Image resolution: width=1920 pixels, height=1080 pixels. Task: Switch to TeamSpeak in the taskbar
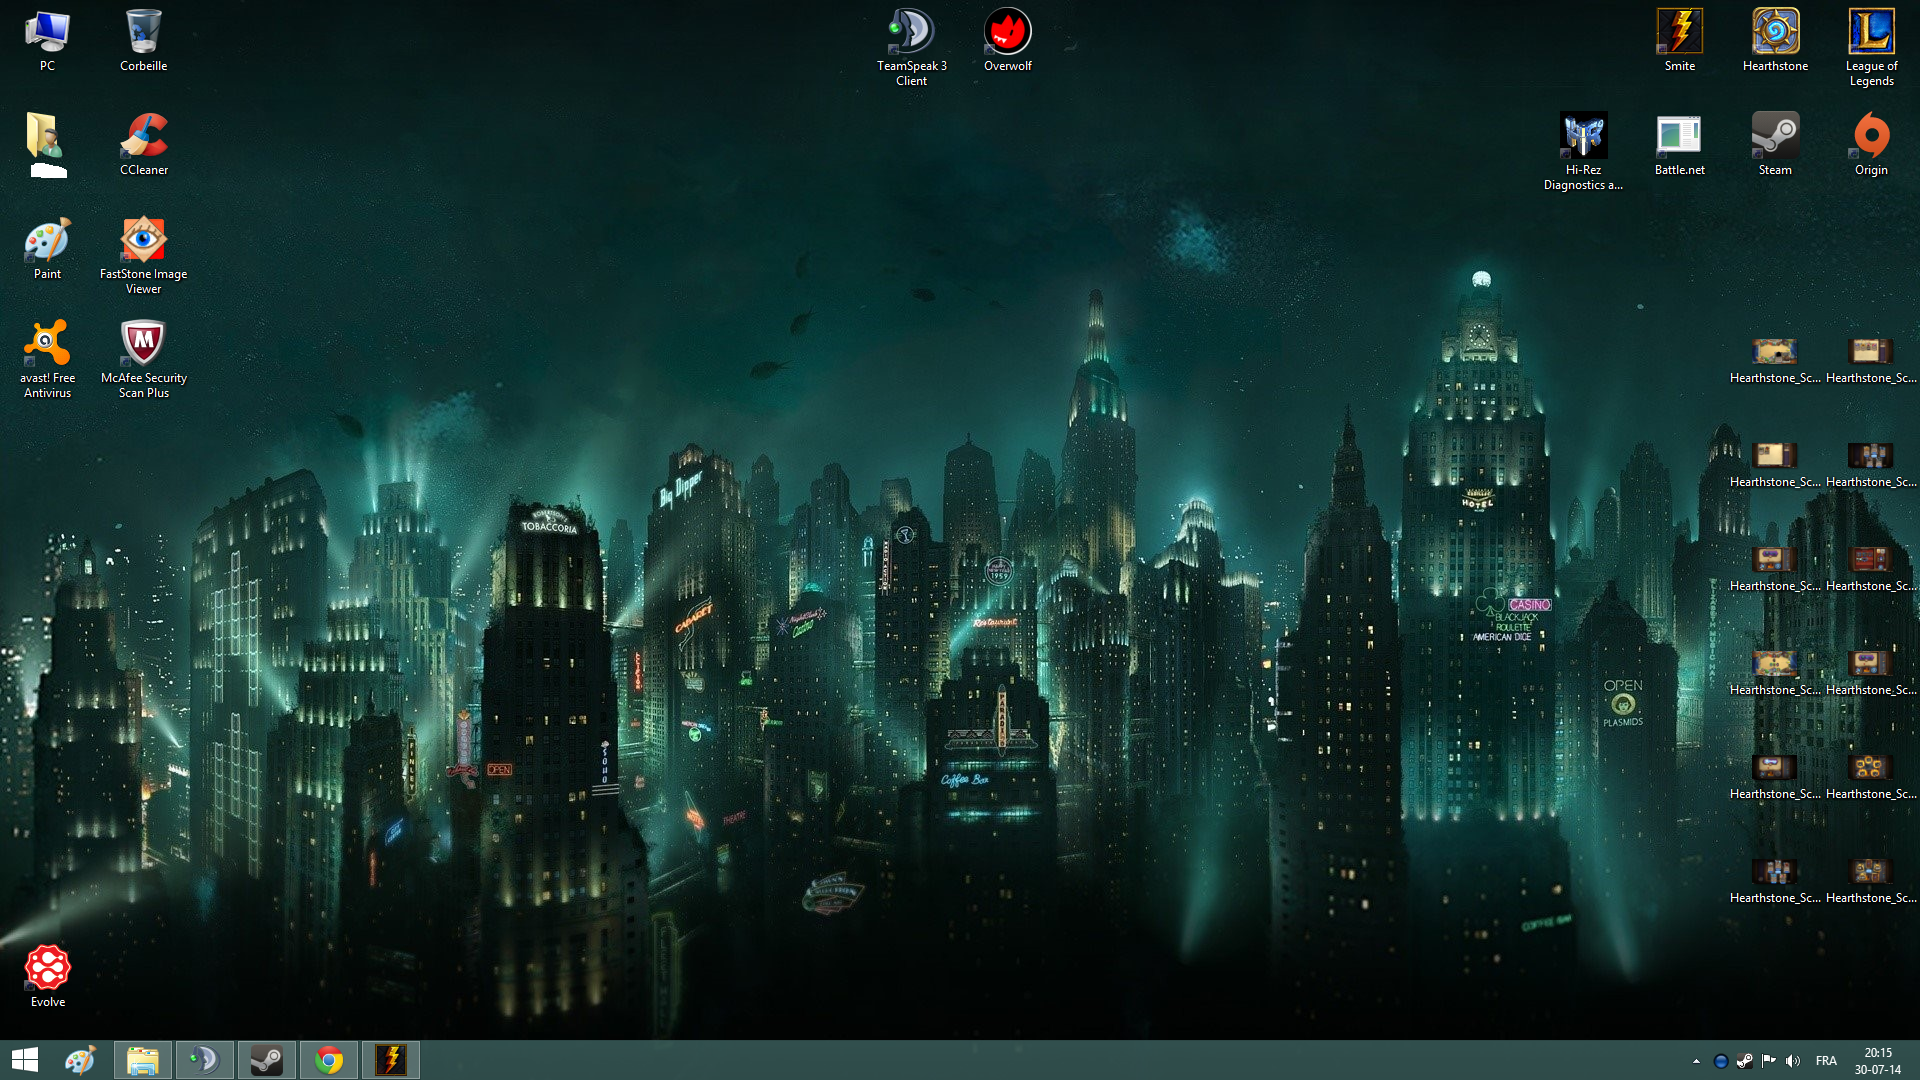[204, 1060]
